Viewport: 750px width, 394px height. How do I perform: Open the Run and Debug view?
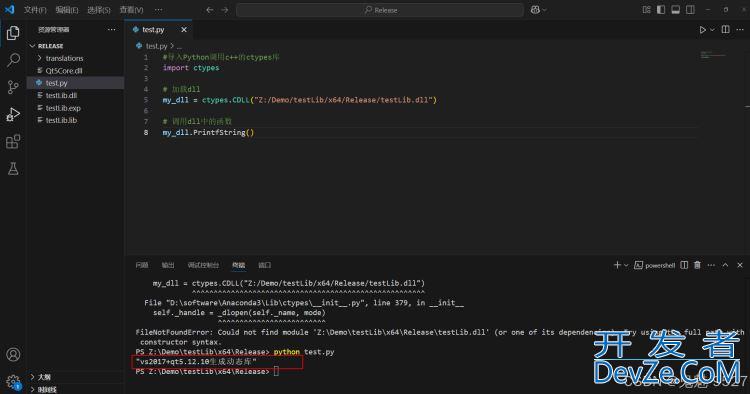pos(13,114)
